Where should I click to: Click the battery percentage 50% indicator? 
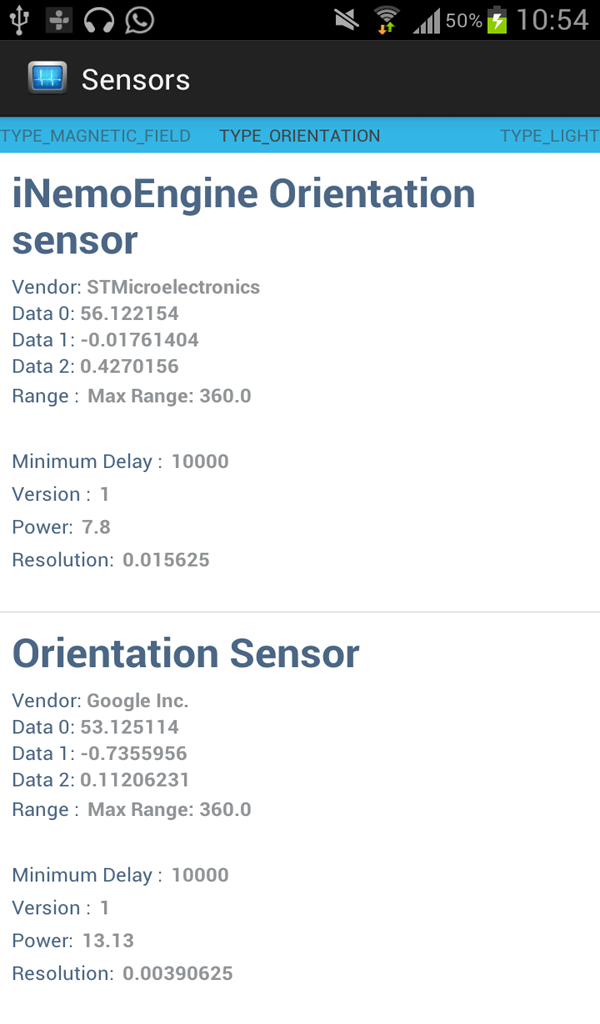[x=462, y=20]
